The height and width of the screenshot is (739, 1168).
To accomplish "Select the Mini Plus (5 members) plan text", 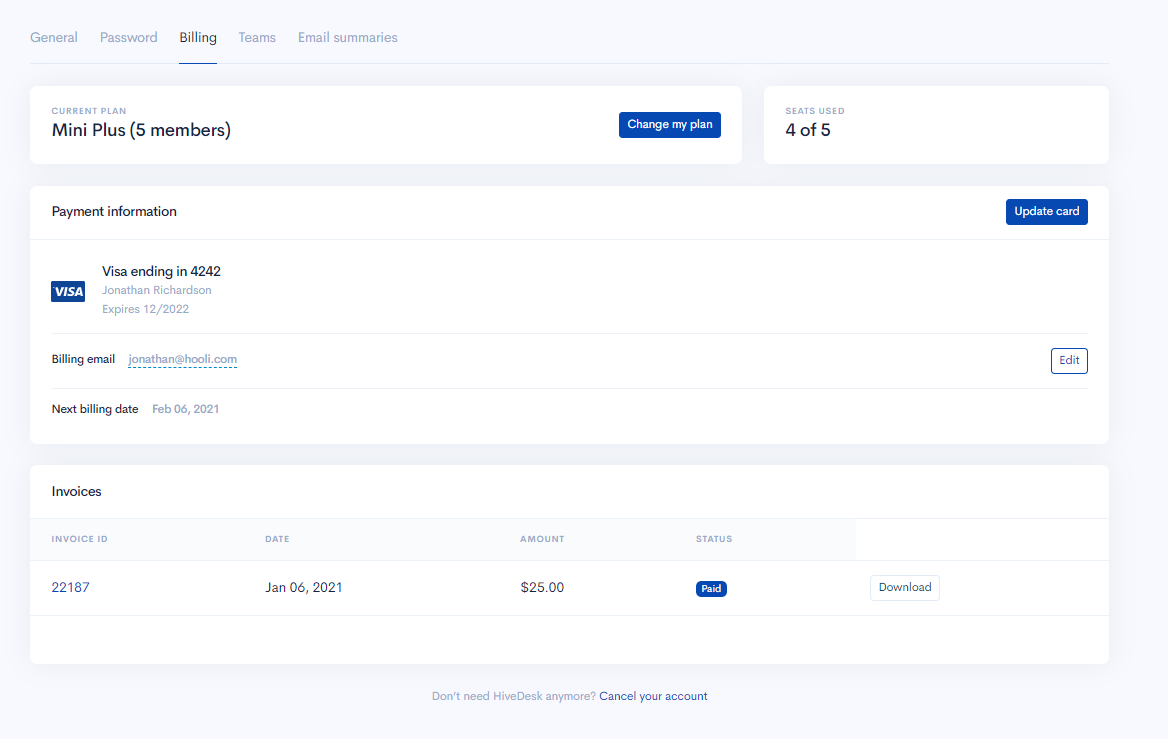I will point(142,130).
